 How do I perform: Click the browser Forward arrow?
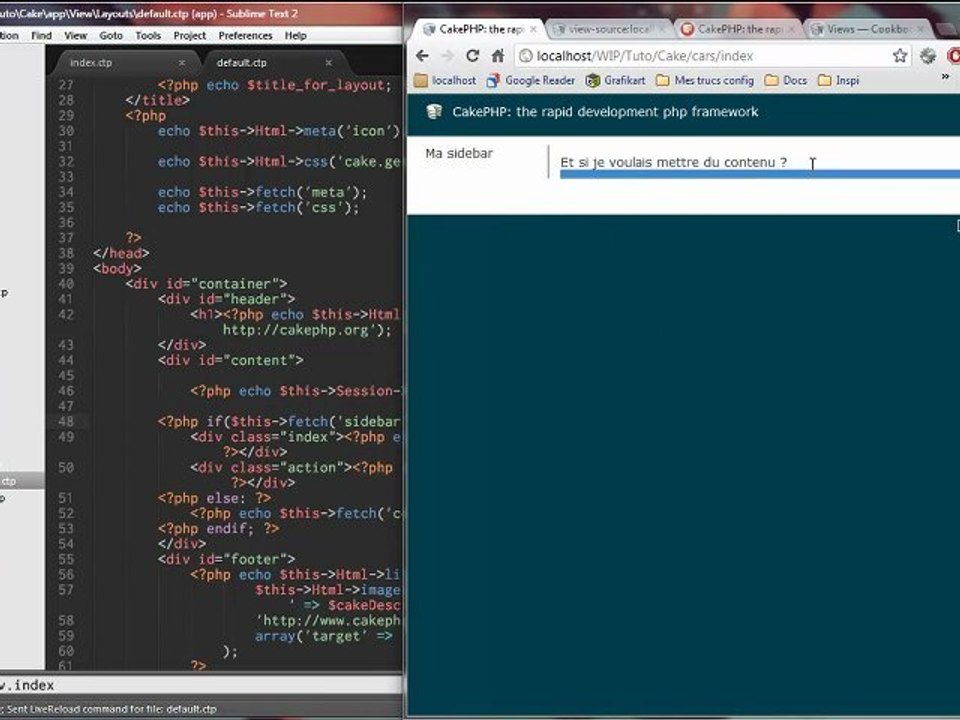[447, 56]
